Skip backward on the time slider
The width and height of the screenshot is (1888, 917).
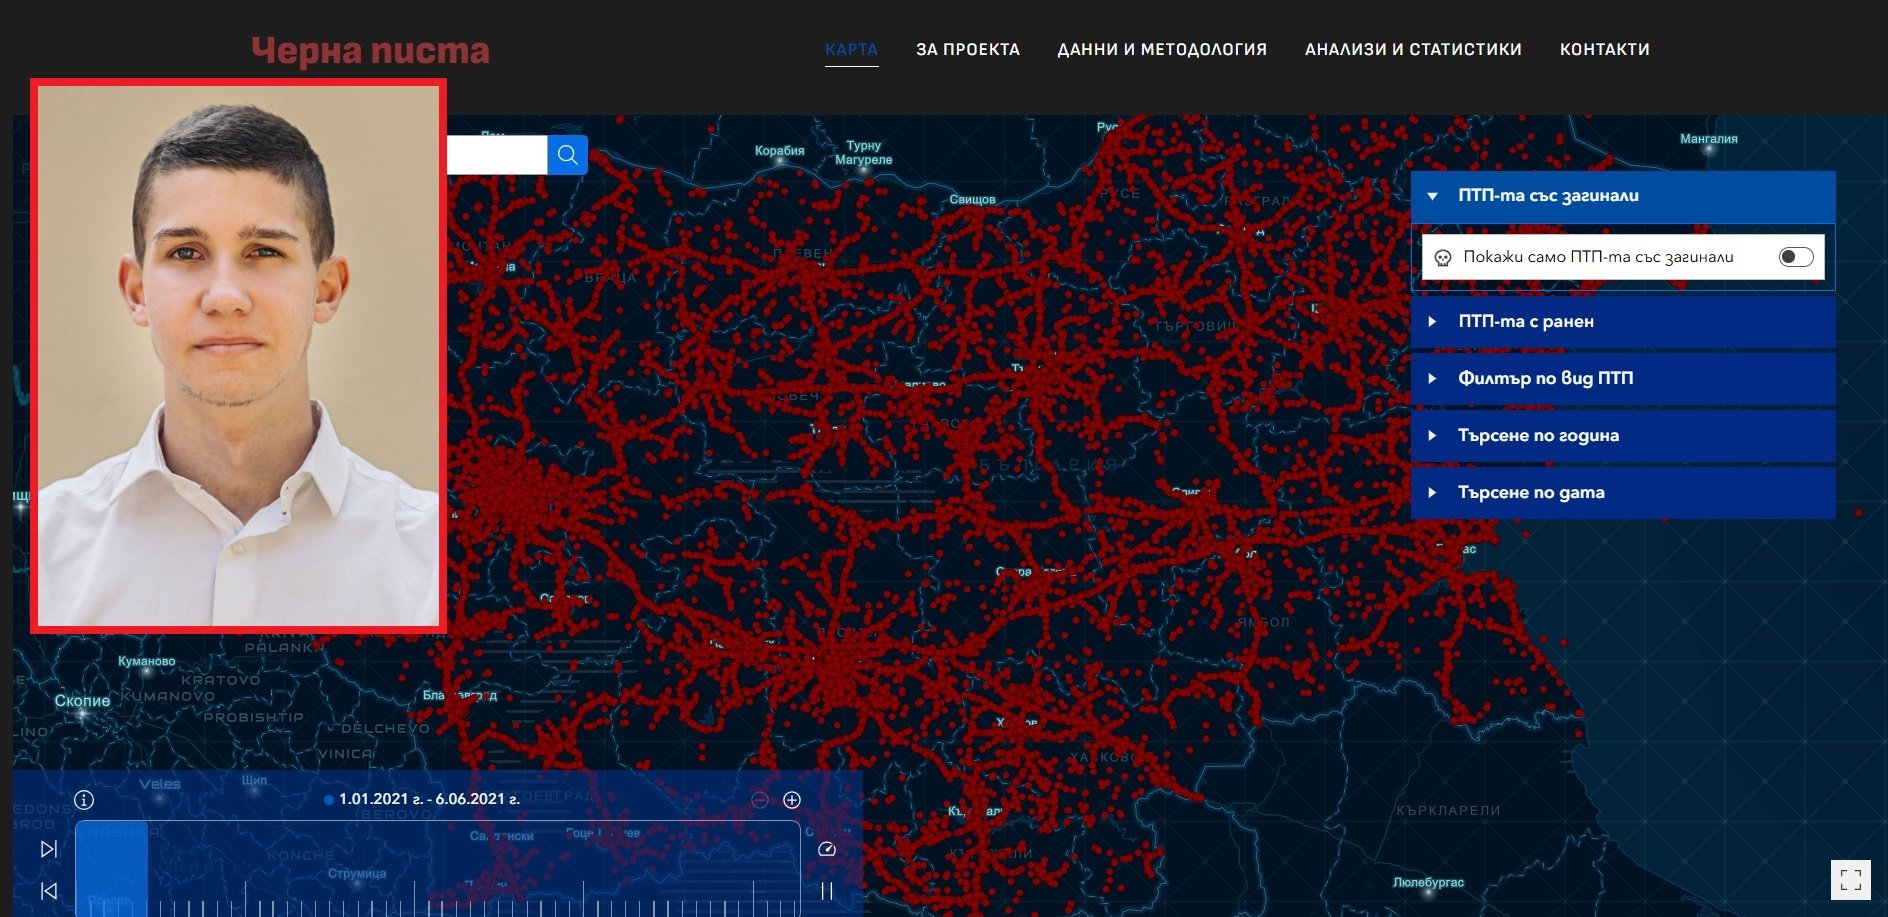(48, 891)
